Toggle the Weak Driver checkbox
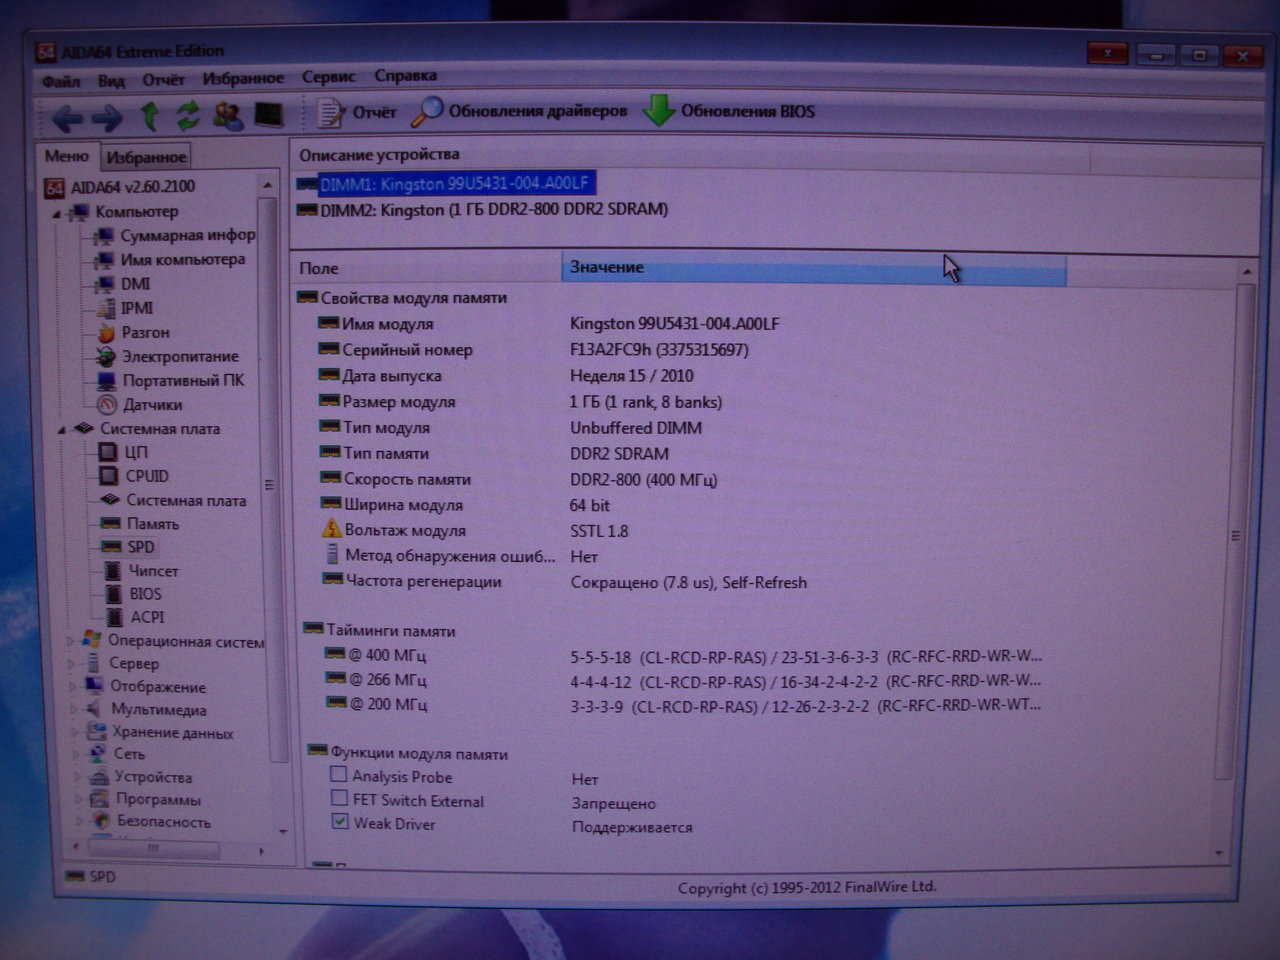 [x=340, y=822]
